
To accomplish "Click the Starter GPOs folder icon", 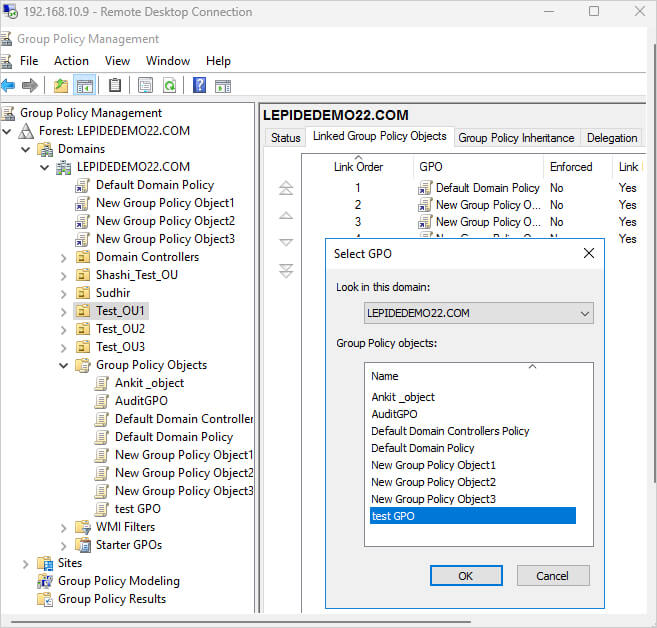I will coord(83,545).
